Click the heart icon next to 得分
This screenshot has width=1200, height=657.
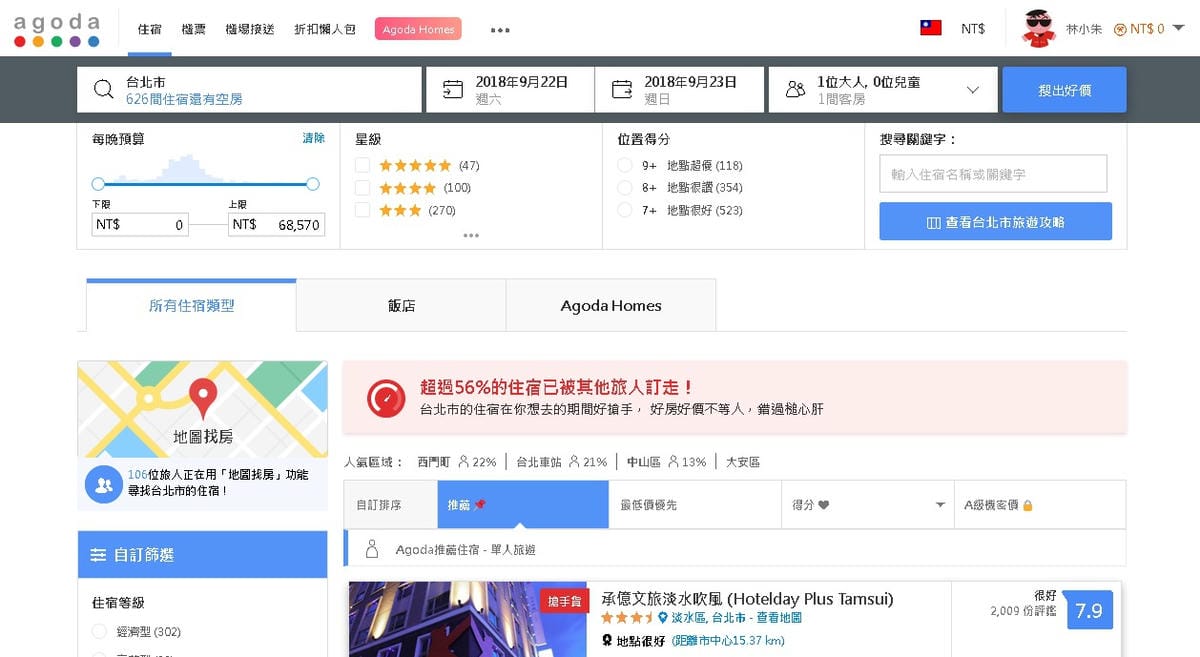(x=824, y=505)
